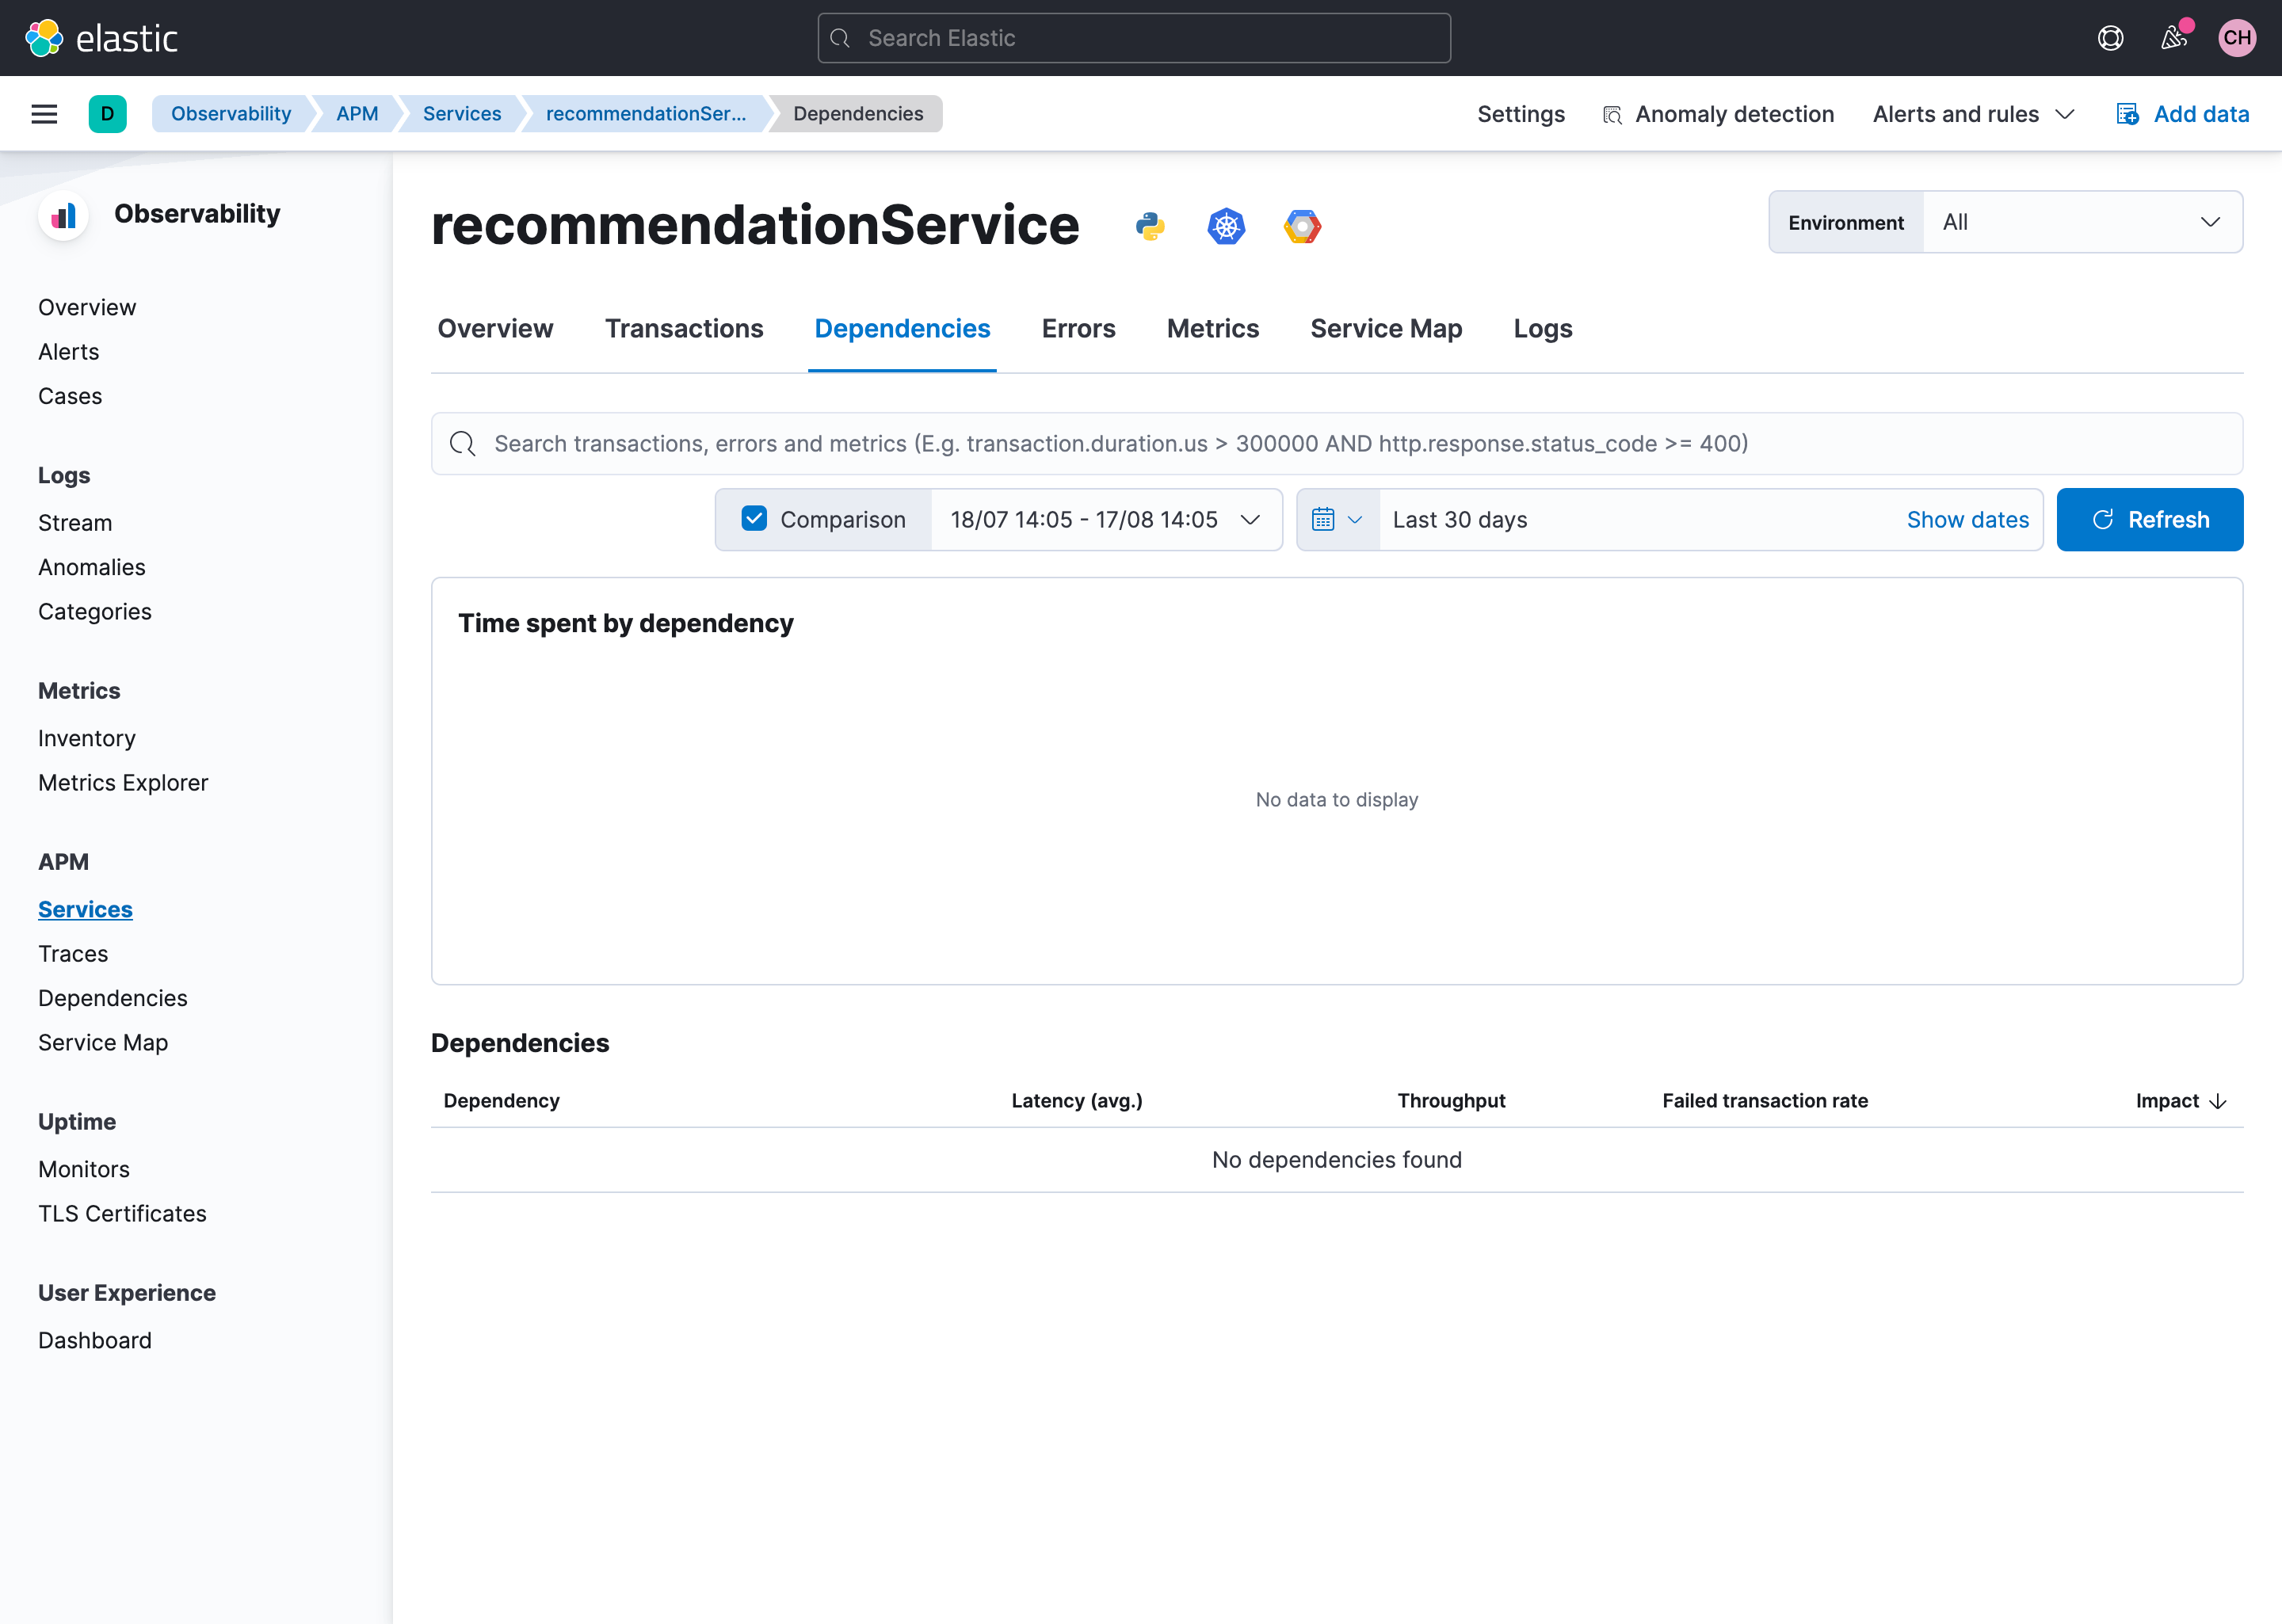The width and height of the screenshot is (2282, 1624).
Task: Open the CH user avatar menu
Action: click(2237, 38)
